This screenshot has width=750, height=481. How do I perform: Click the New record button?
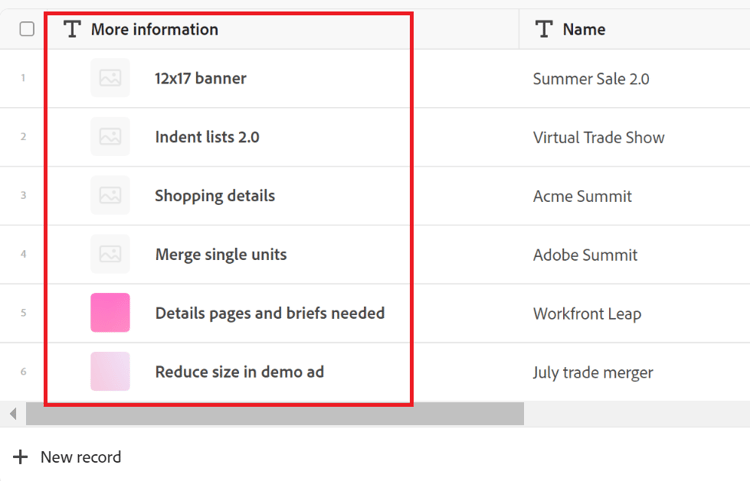(67, 457)
